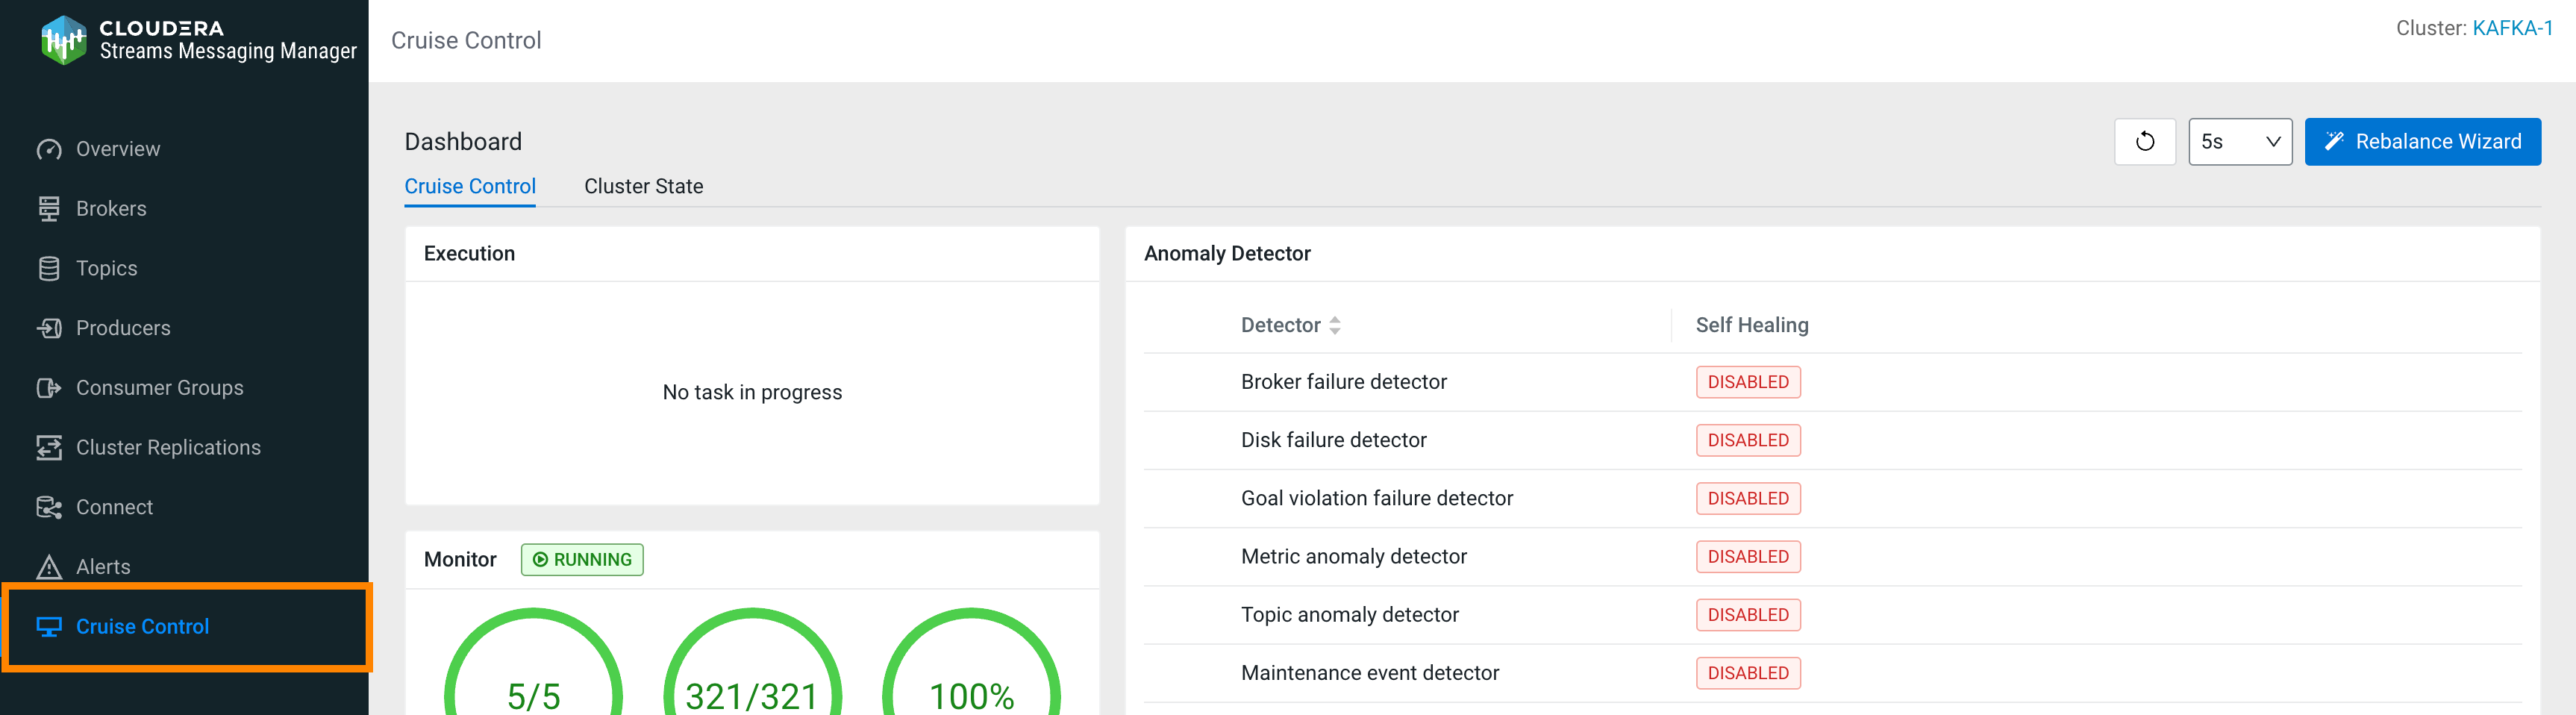Image resolution: width=2576 pixels, height=715 pixels.
Task: Click DISABLED badge for Metric anomaly detector
Action: [1747, 557]
